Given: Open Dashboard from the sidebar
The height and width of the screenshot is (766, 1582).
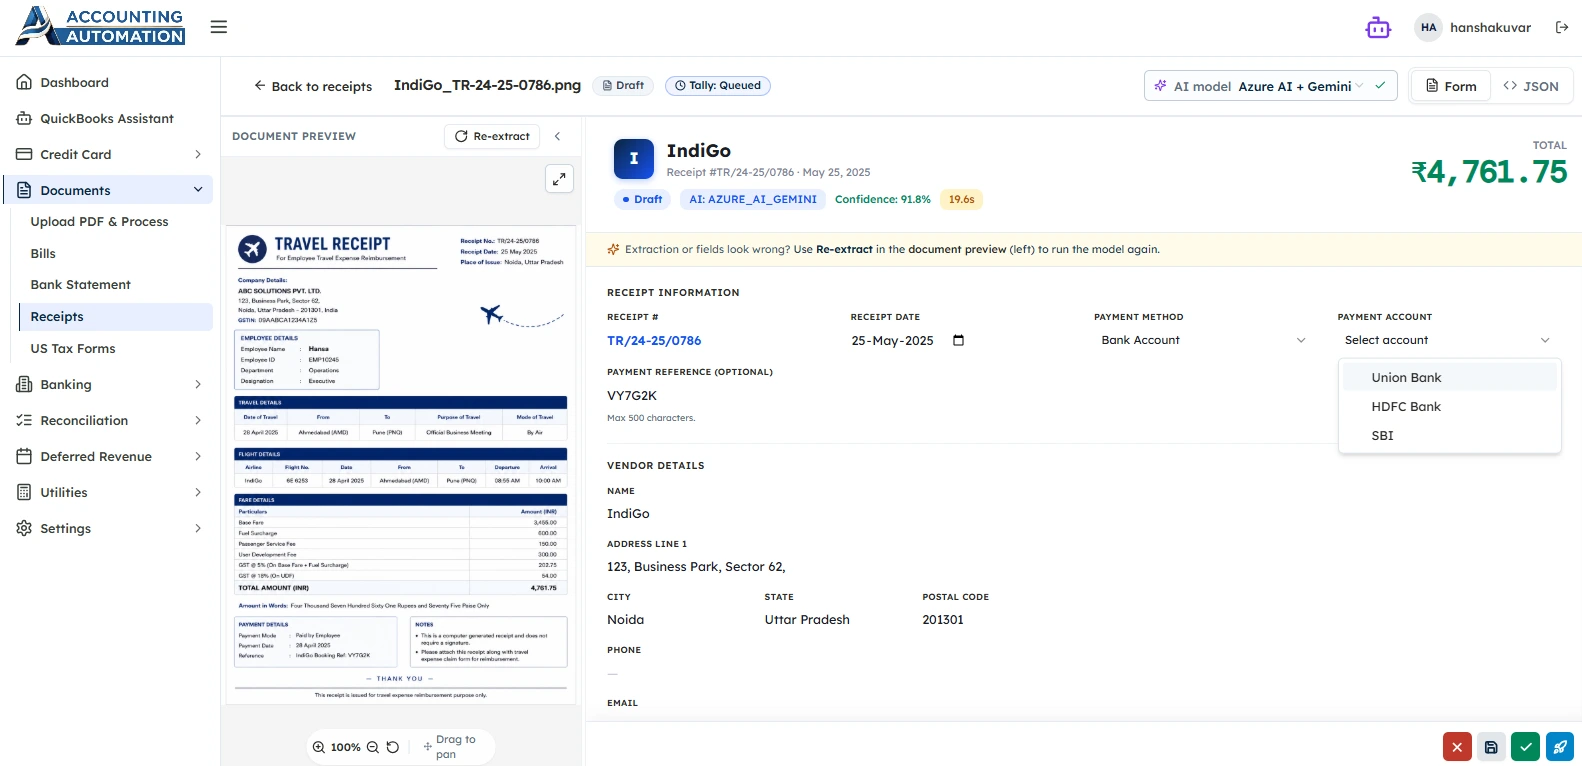Looking at the screenshot, I should coord(110,82).
